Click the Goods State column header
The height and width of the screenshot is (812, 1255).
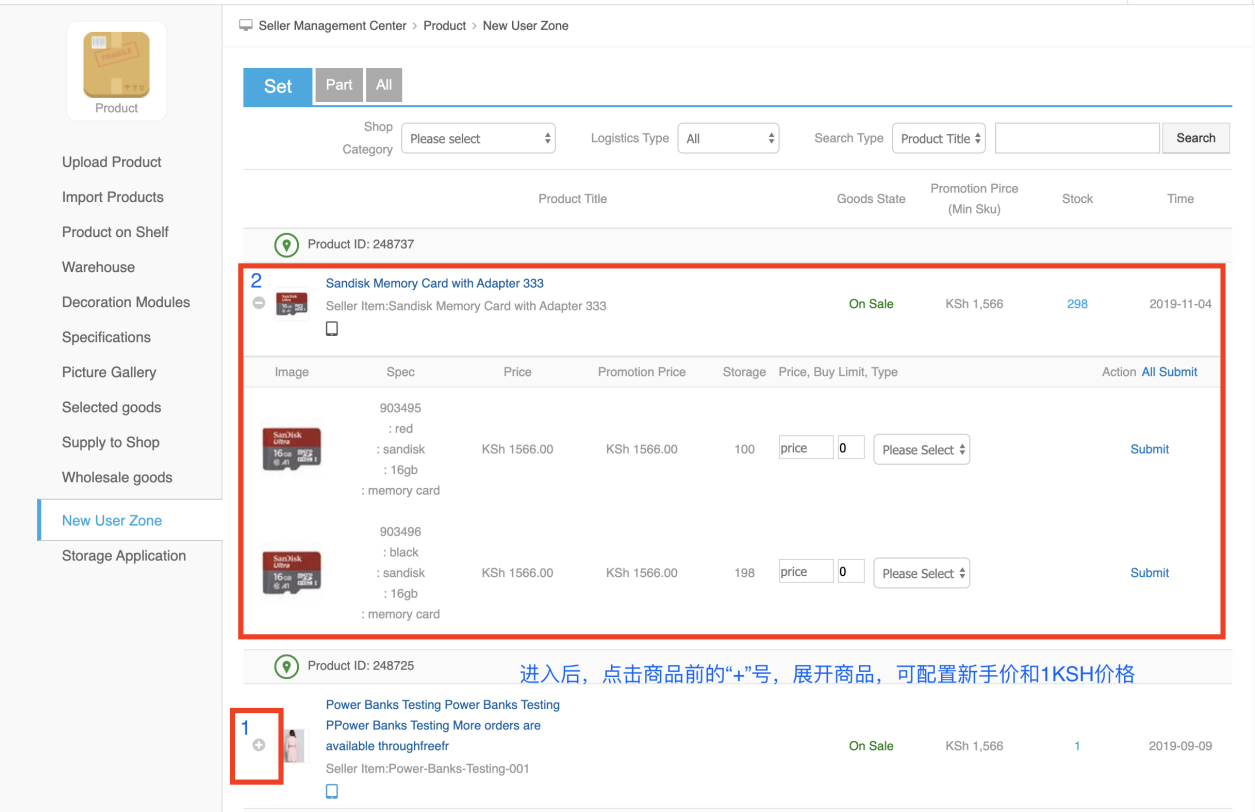tap(871, 199)
